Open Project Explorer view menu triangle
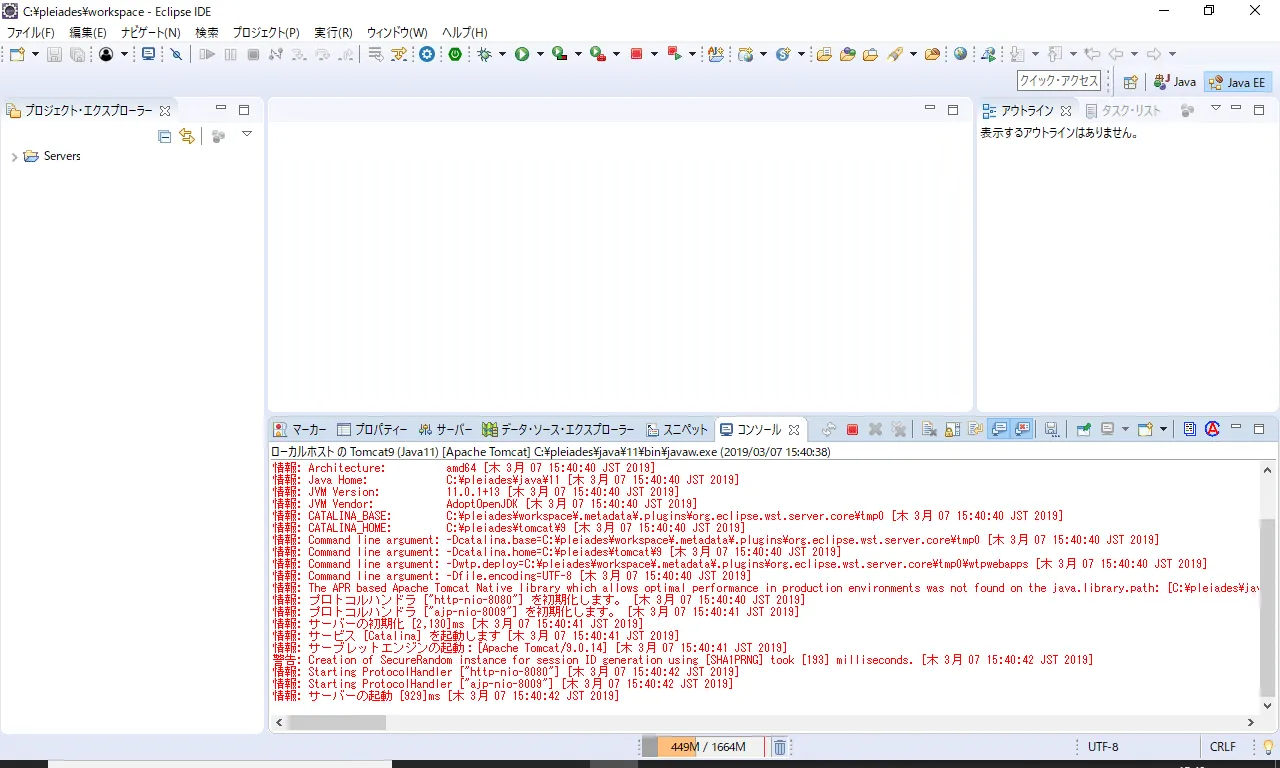Screen dimensions: 1280x768 [247, 134]
